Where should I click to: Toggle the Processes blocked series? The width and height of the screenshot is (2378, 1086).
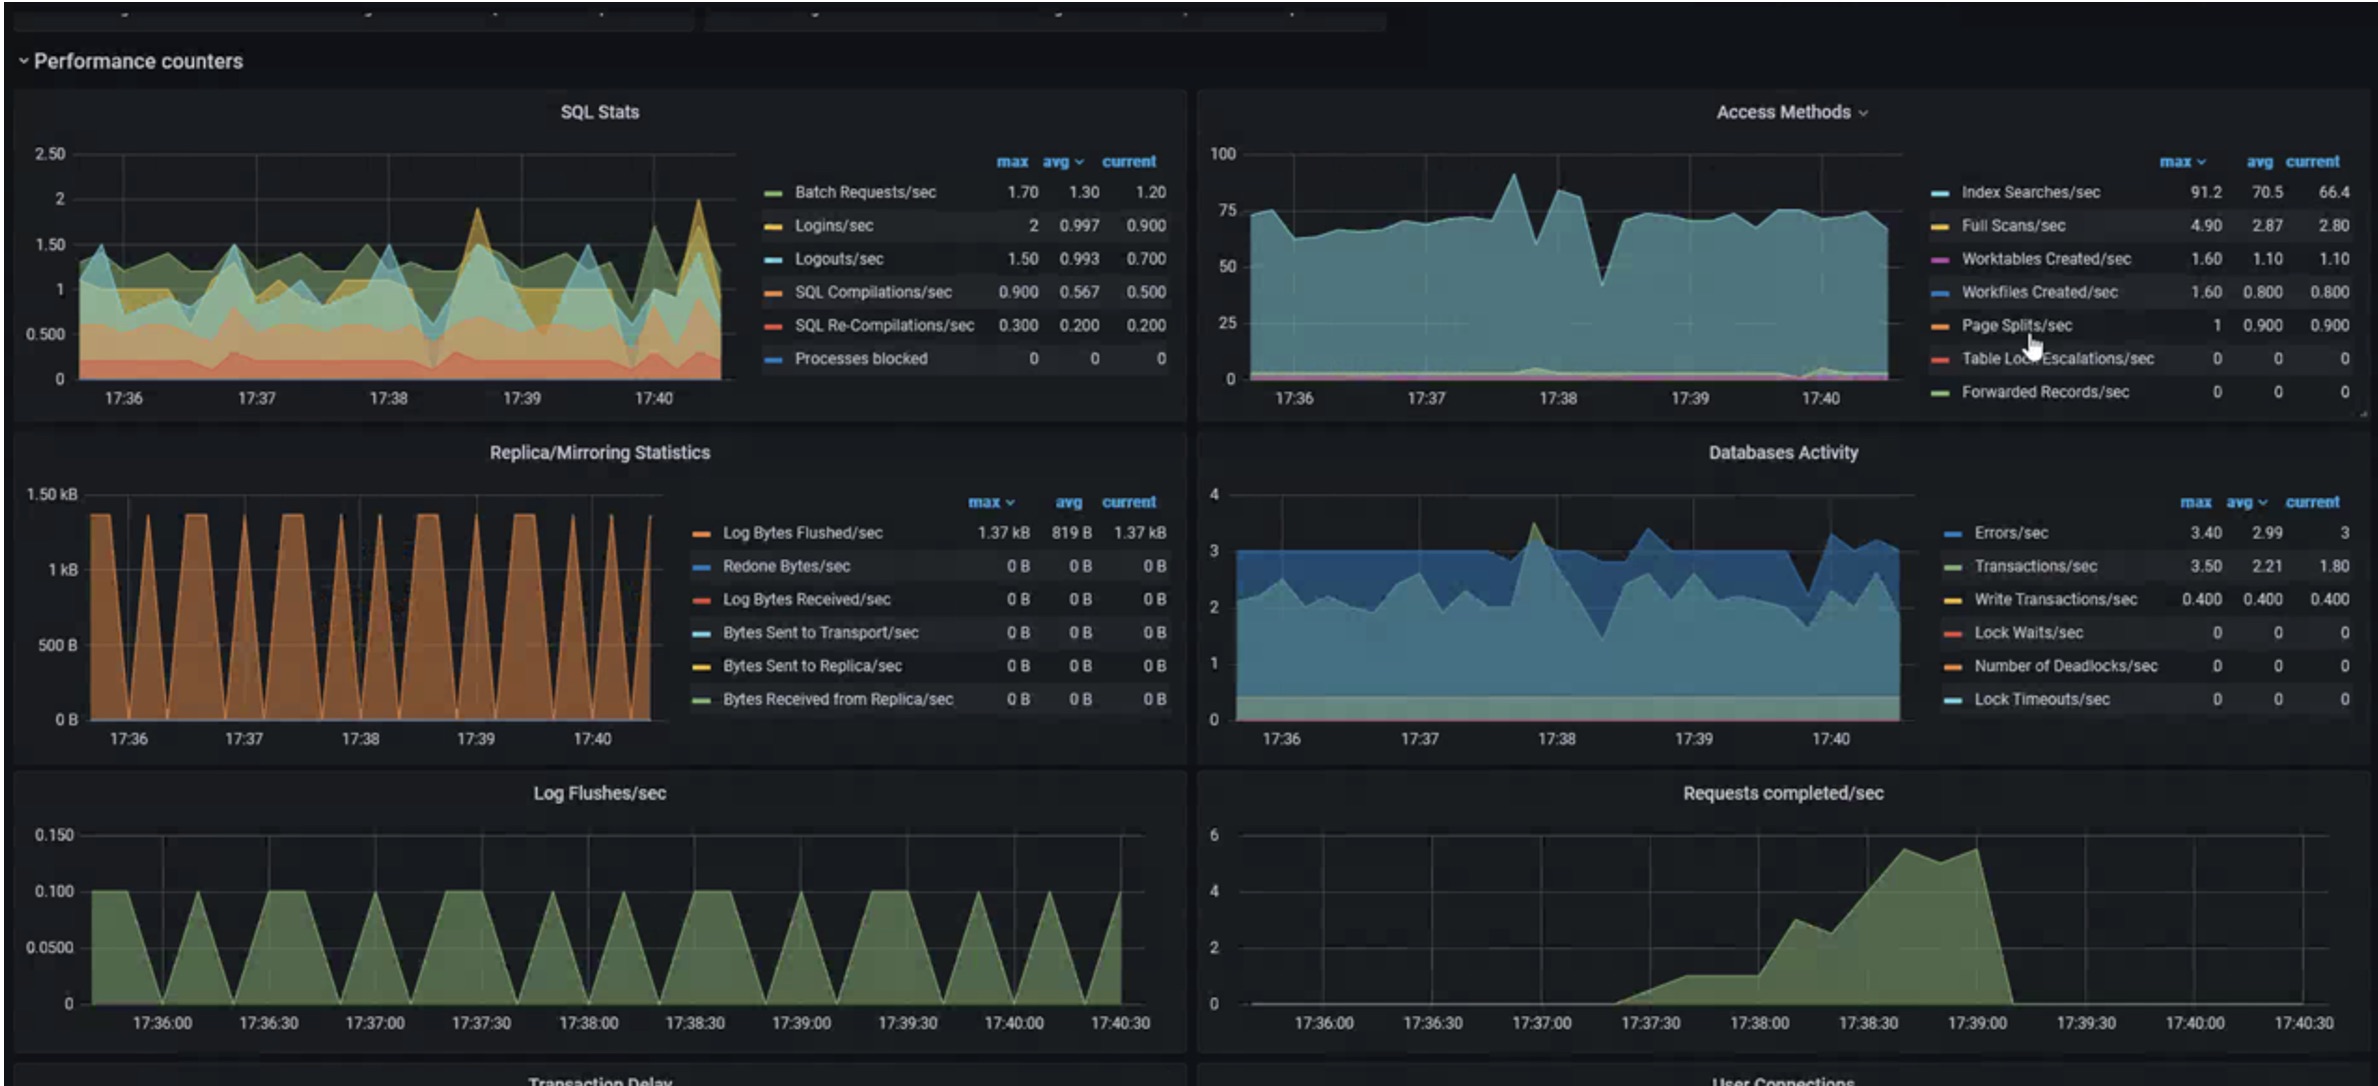coord(860,358)
